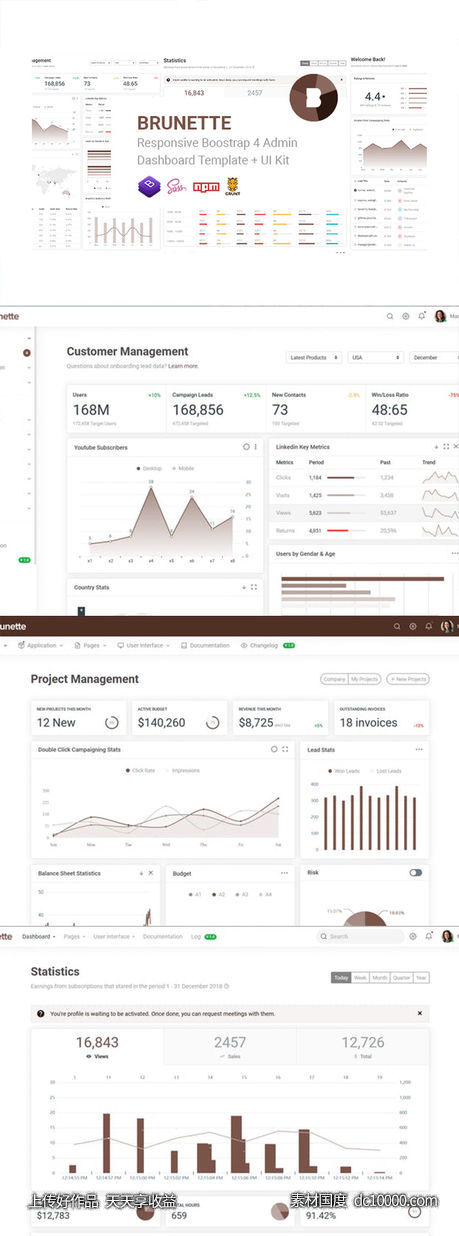Screen dimensions: 459x1236
Task: Toggle Mobile legend in Youtube Subscribers chart
Action: [182, 468]
